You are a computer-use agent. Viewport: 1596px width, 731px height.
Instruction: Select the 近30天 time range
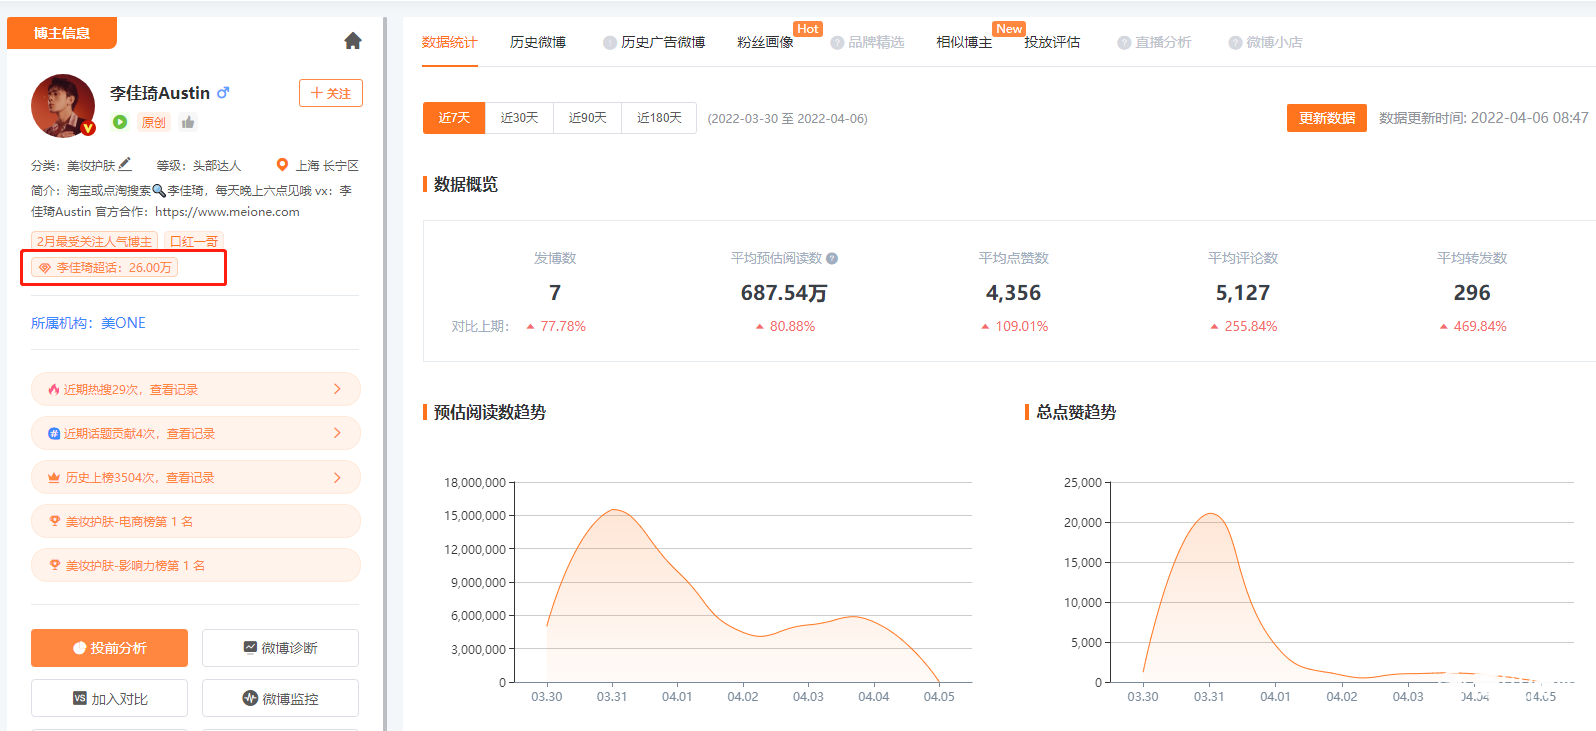pos(519,118)
